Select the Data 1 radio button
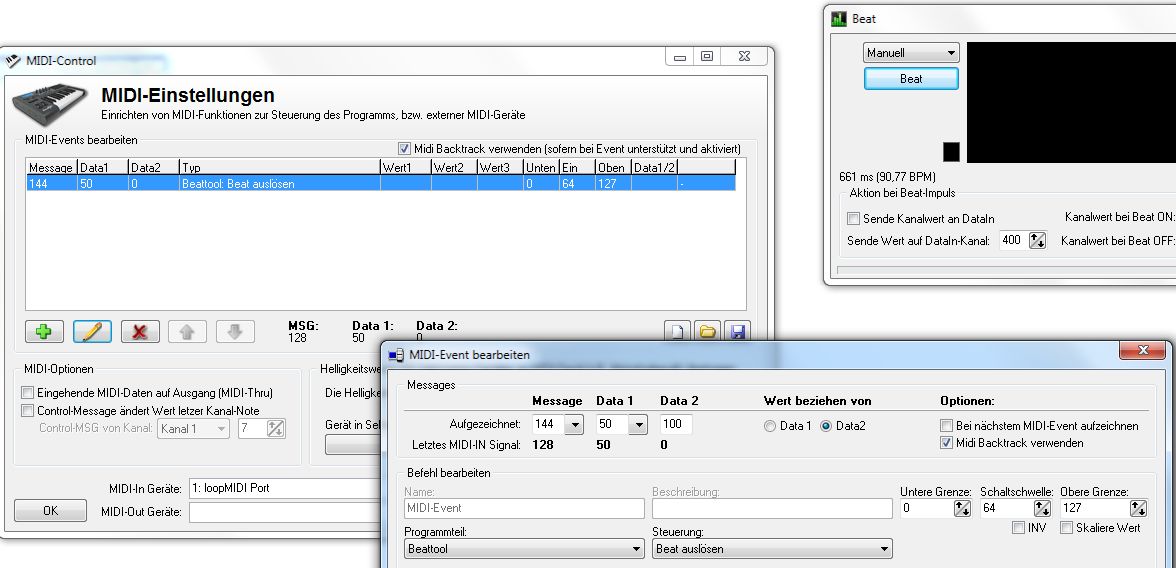 [770, 426]
